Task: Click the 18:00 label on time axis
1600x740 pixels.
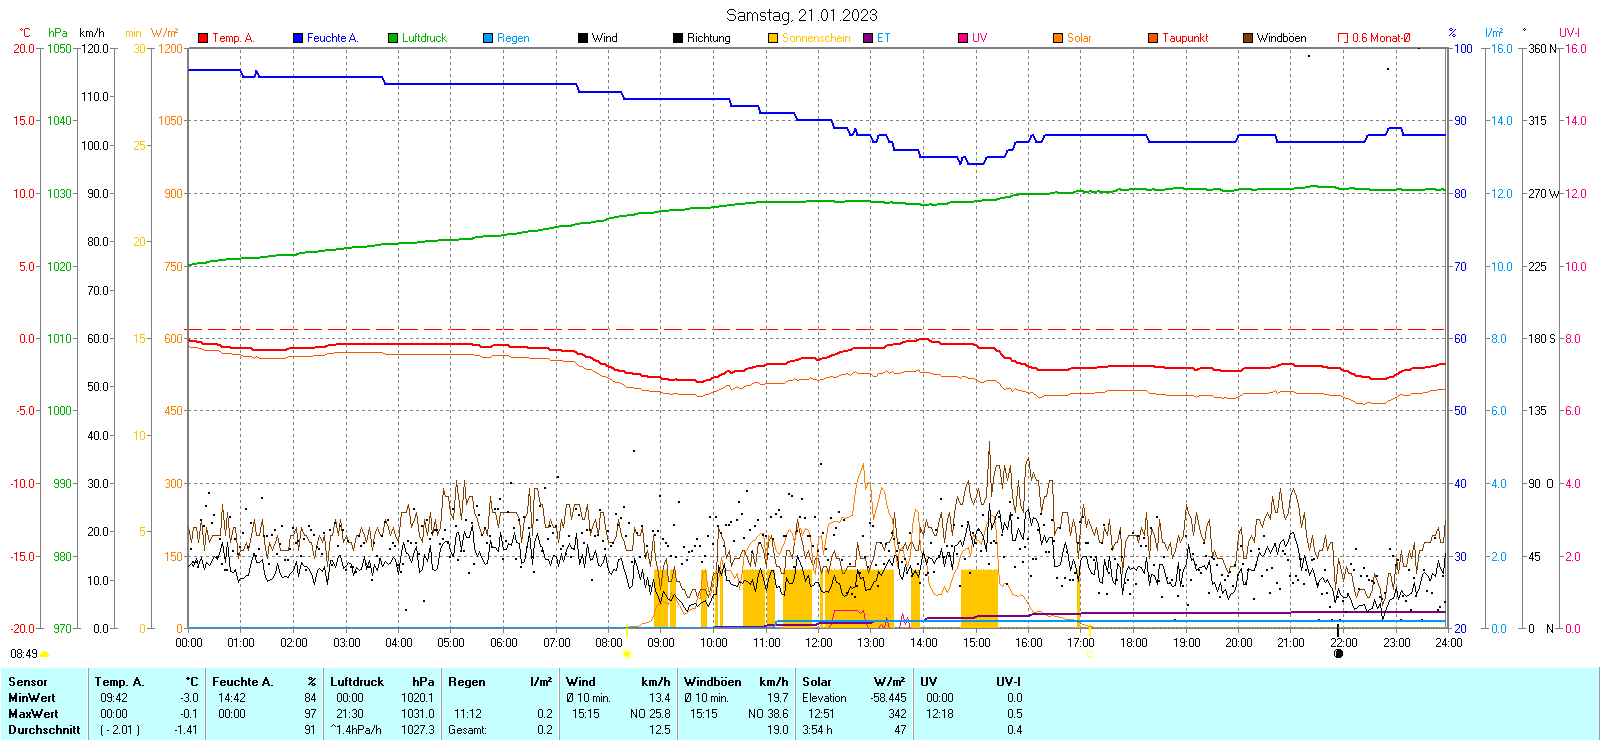Action: pyautogui.click(x=1134, y=643)
